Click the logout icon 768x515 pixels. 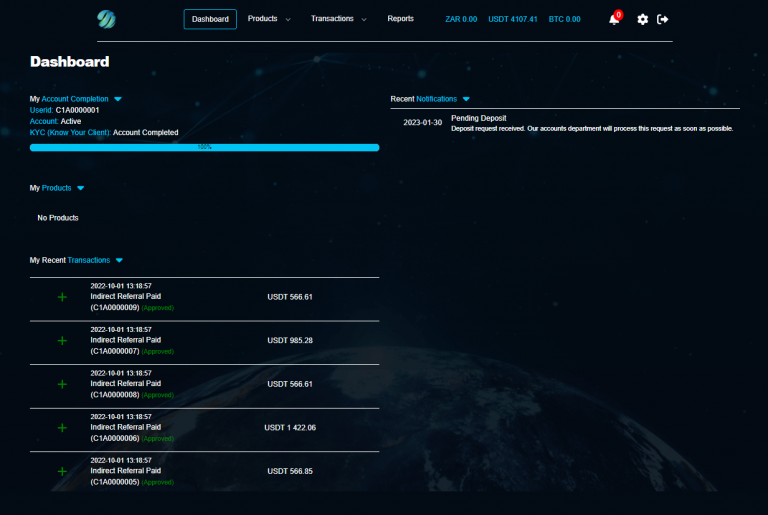(x=662, y=19)
